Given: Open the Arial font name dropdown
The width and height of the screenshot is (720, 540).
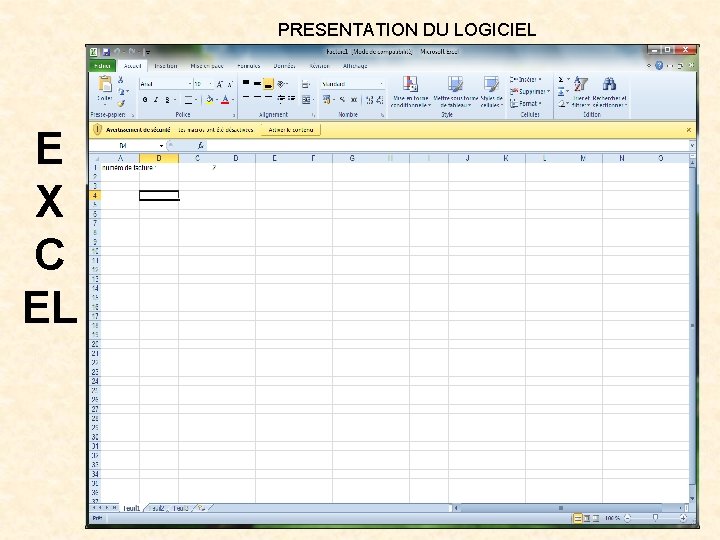Looking at the screenshot, I should click(x=190, y=84).
